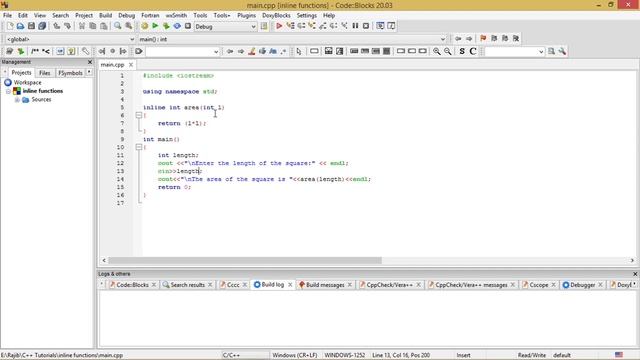Click the bold C toolbar icon

pos(473,51)
